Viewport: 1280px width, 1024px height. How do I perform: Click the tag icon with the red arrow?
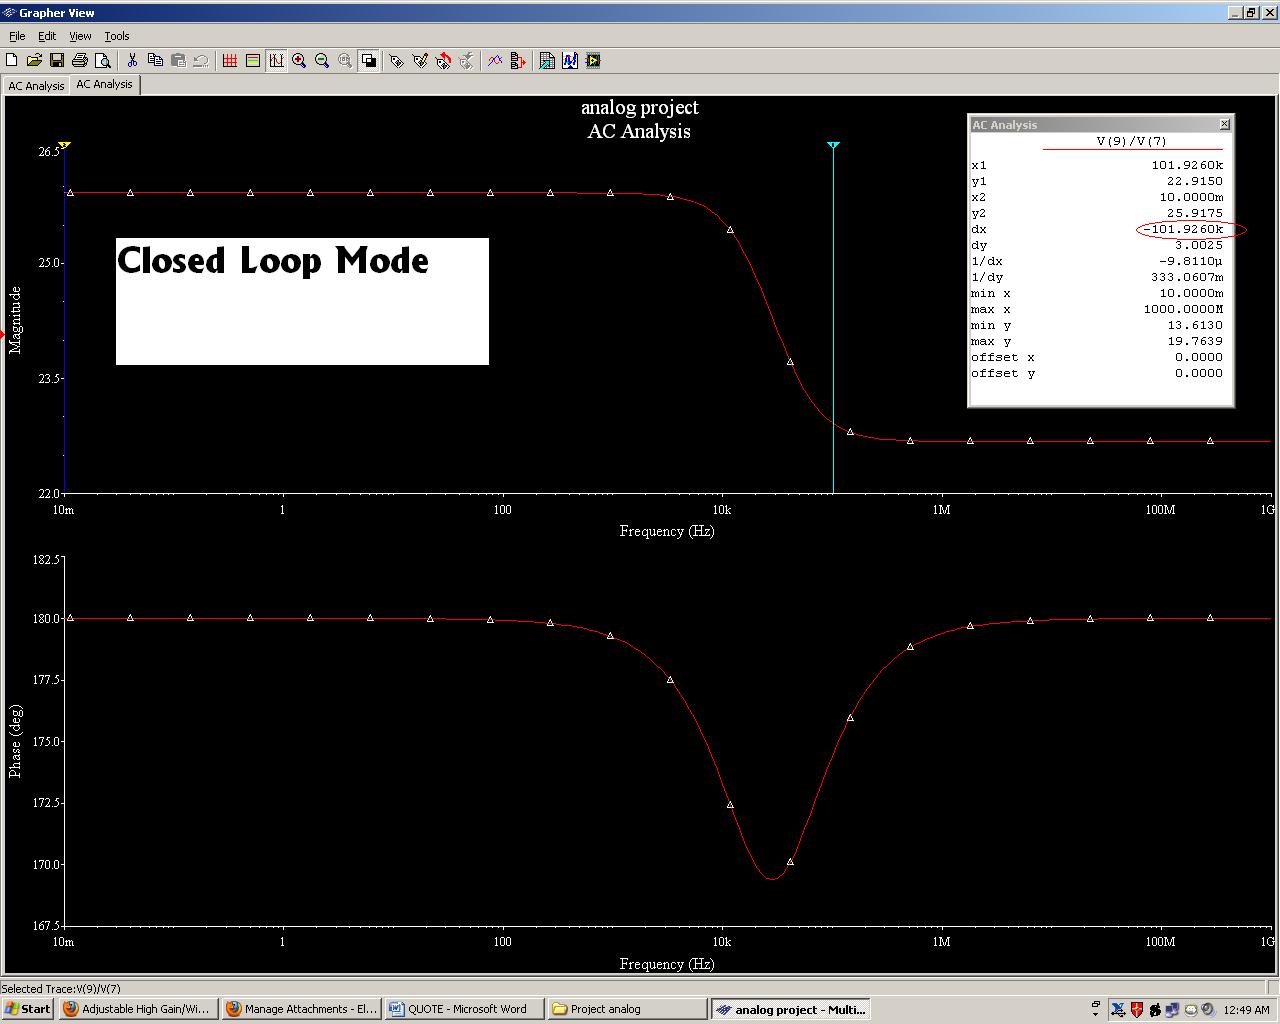click(443, 61)
